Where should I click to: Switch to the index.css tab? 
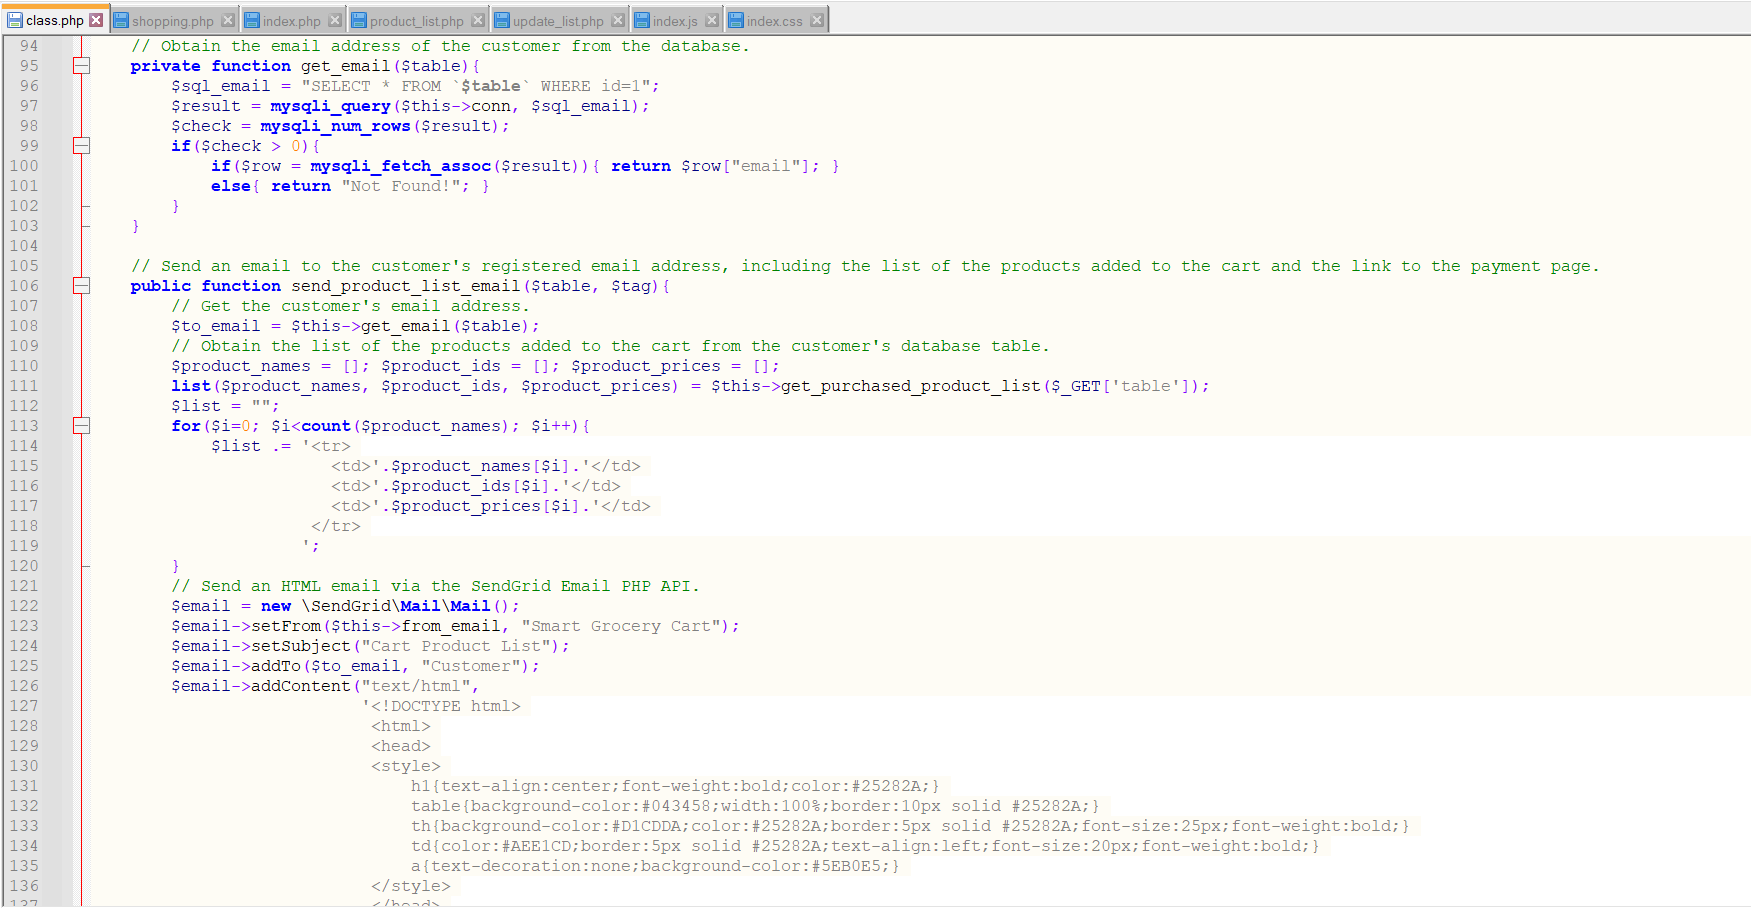click(775, 18)
